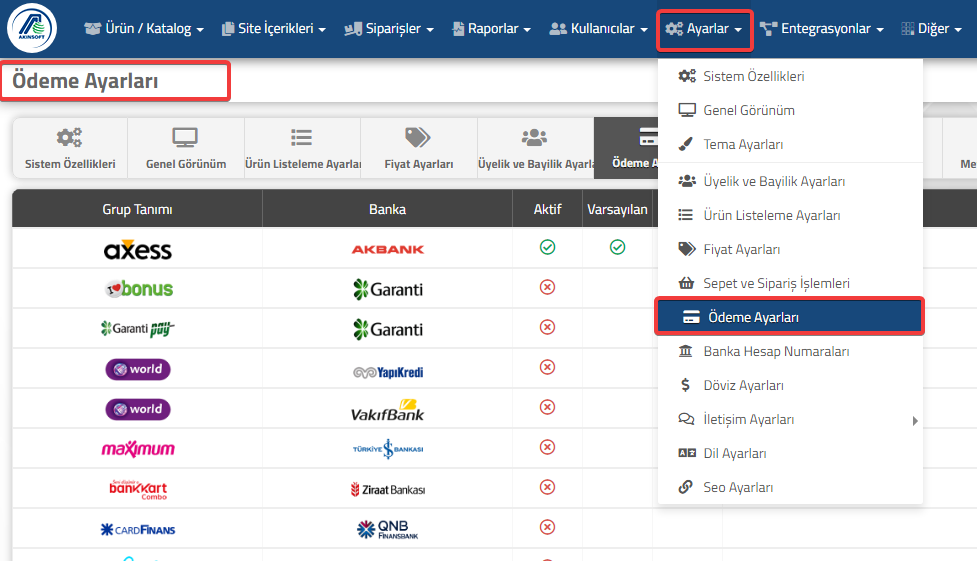
Task: Choose Ürün Listeleme Ayarları menu entry
Action: [790, 215]
